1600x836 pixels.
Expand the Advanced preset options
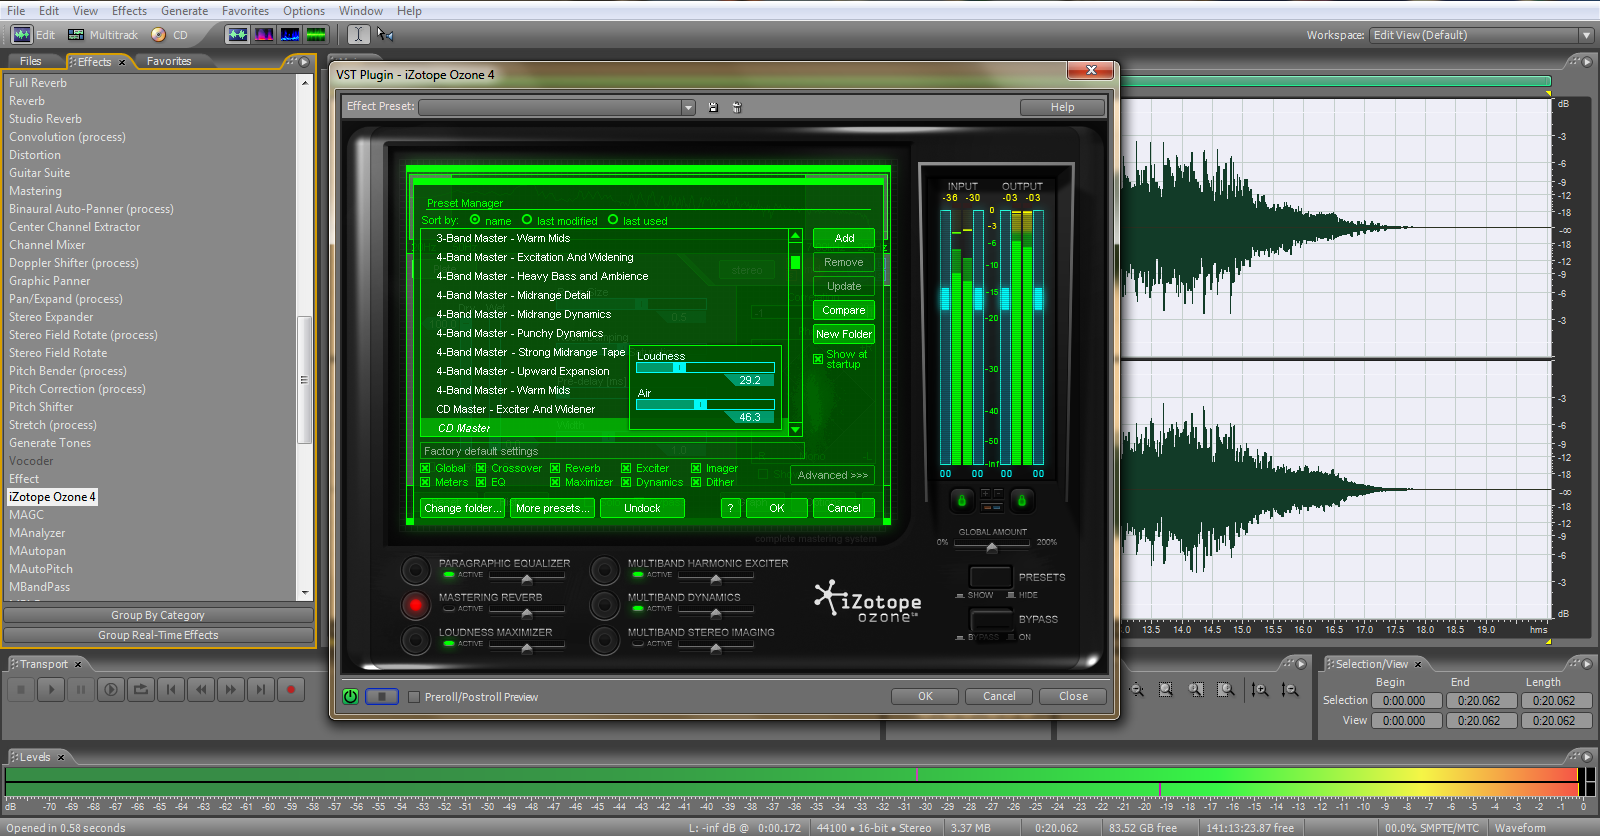tap(832, 475)
